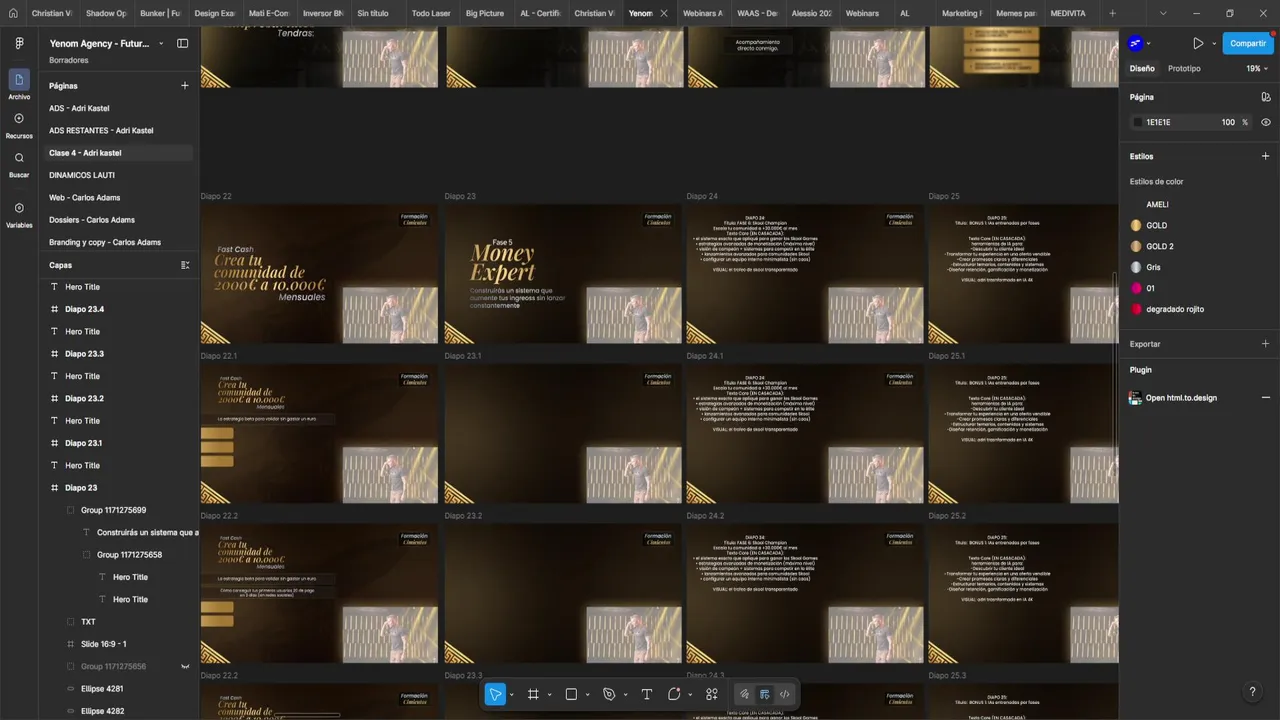Click the page background 1E1E1E color swatch
Image resolution: width=1280 pixels, height=720 pixels.
(x=1137, y=122)
